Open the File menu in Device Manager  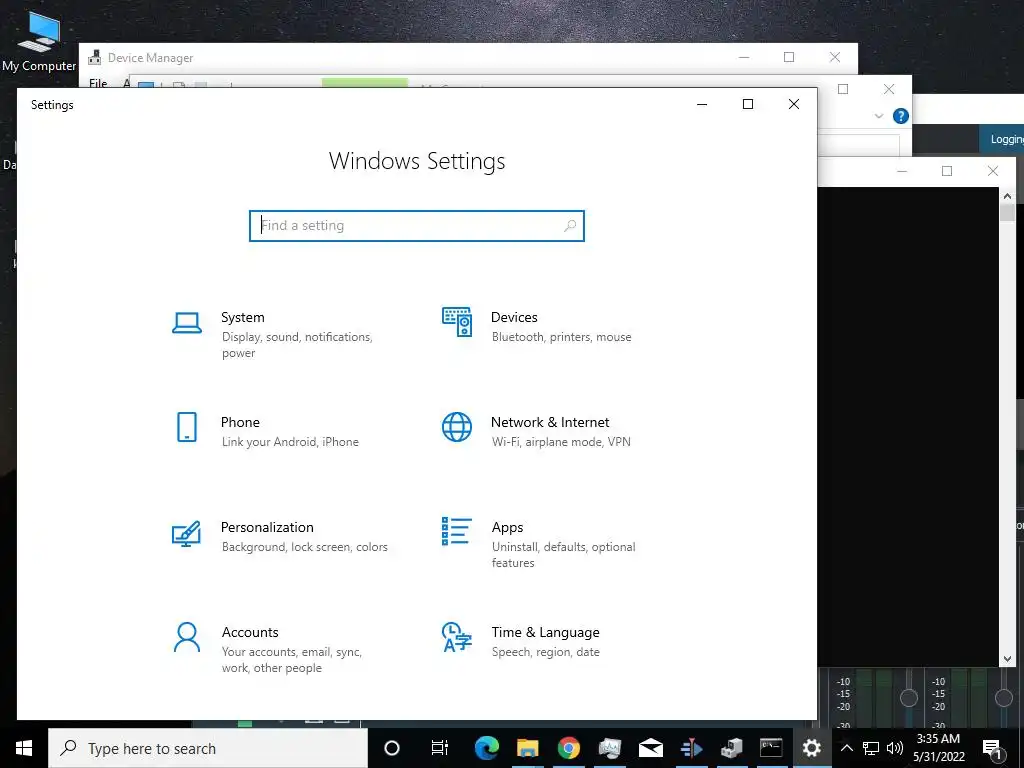(98, 83)
